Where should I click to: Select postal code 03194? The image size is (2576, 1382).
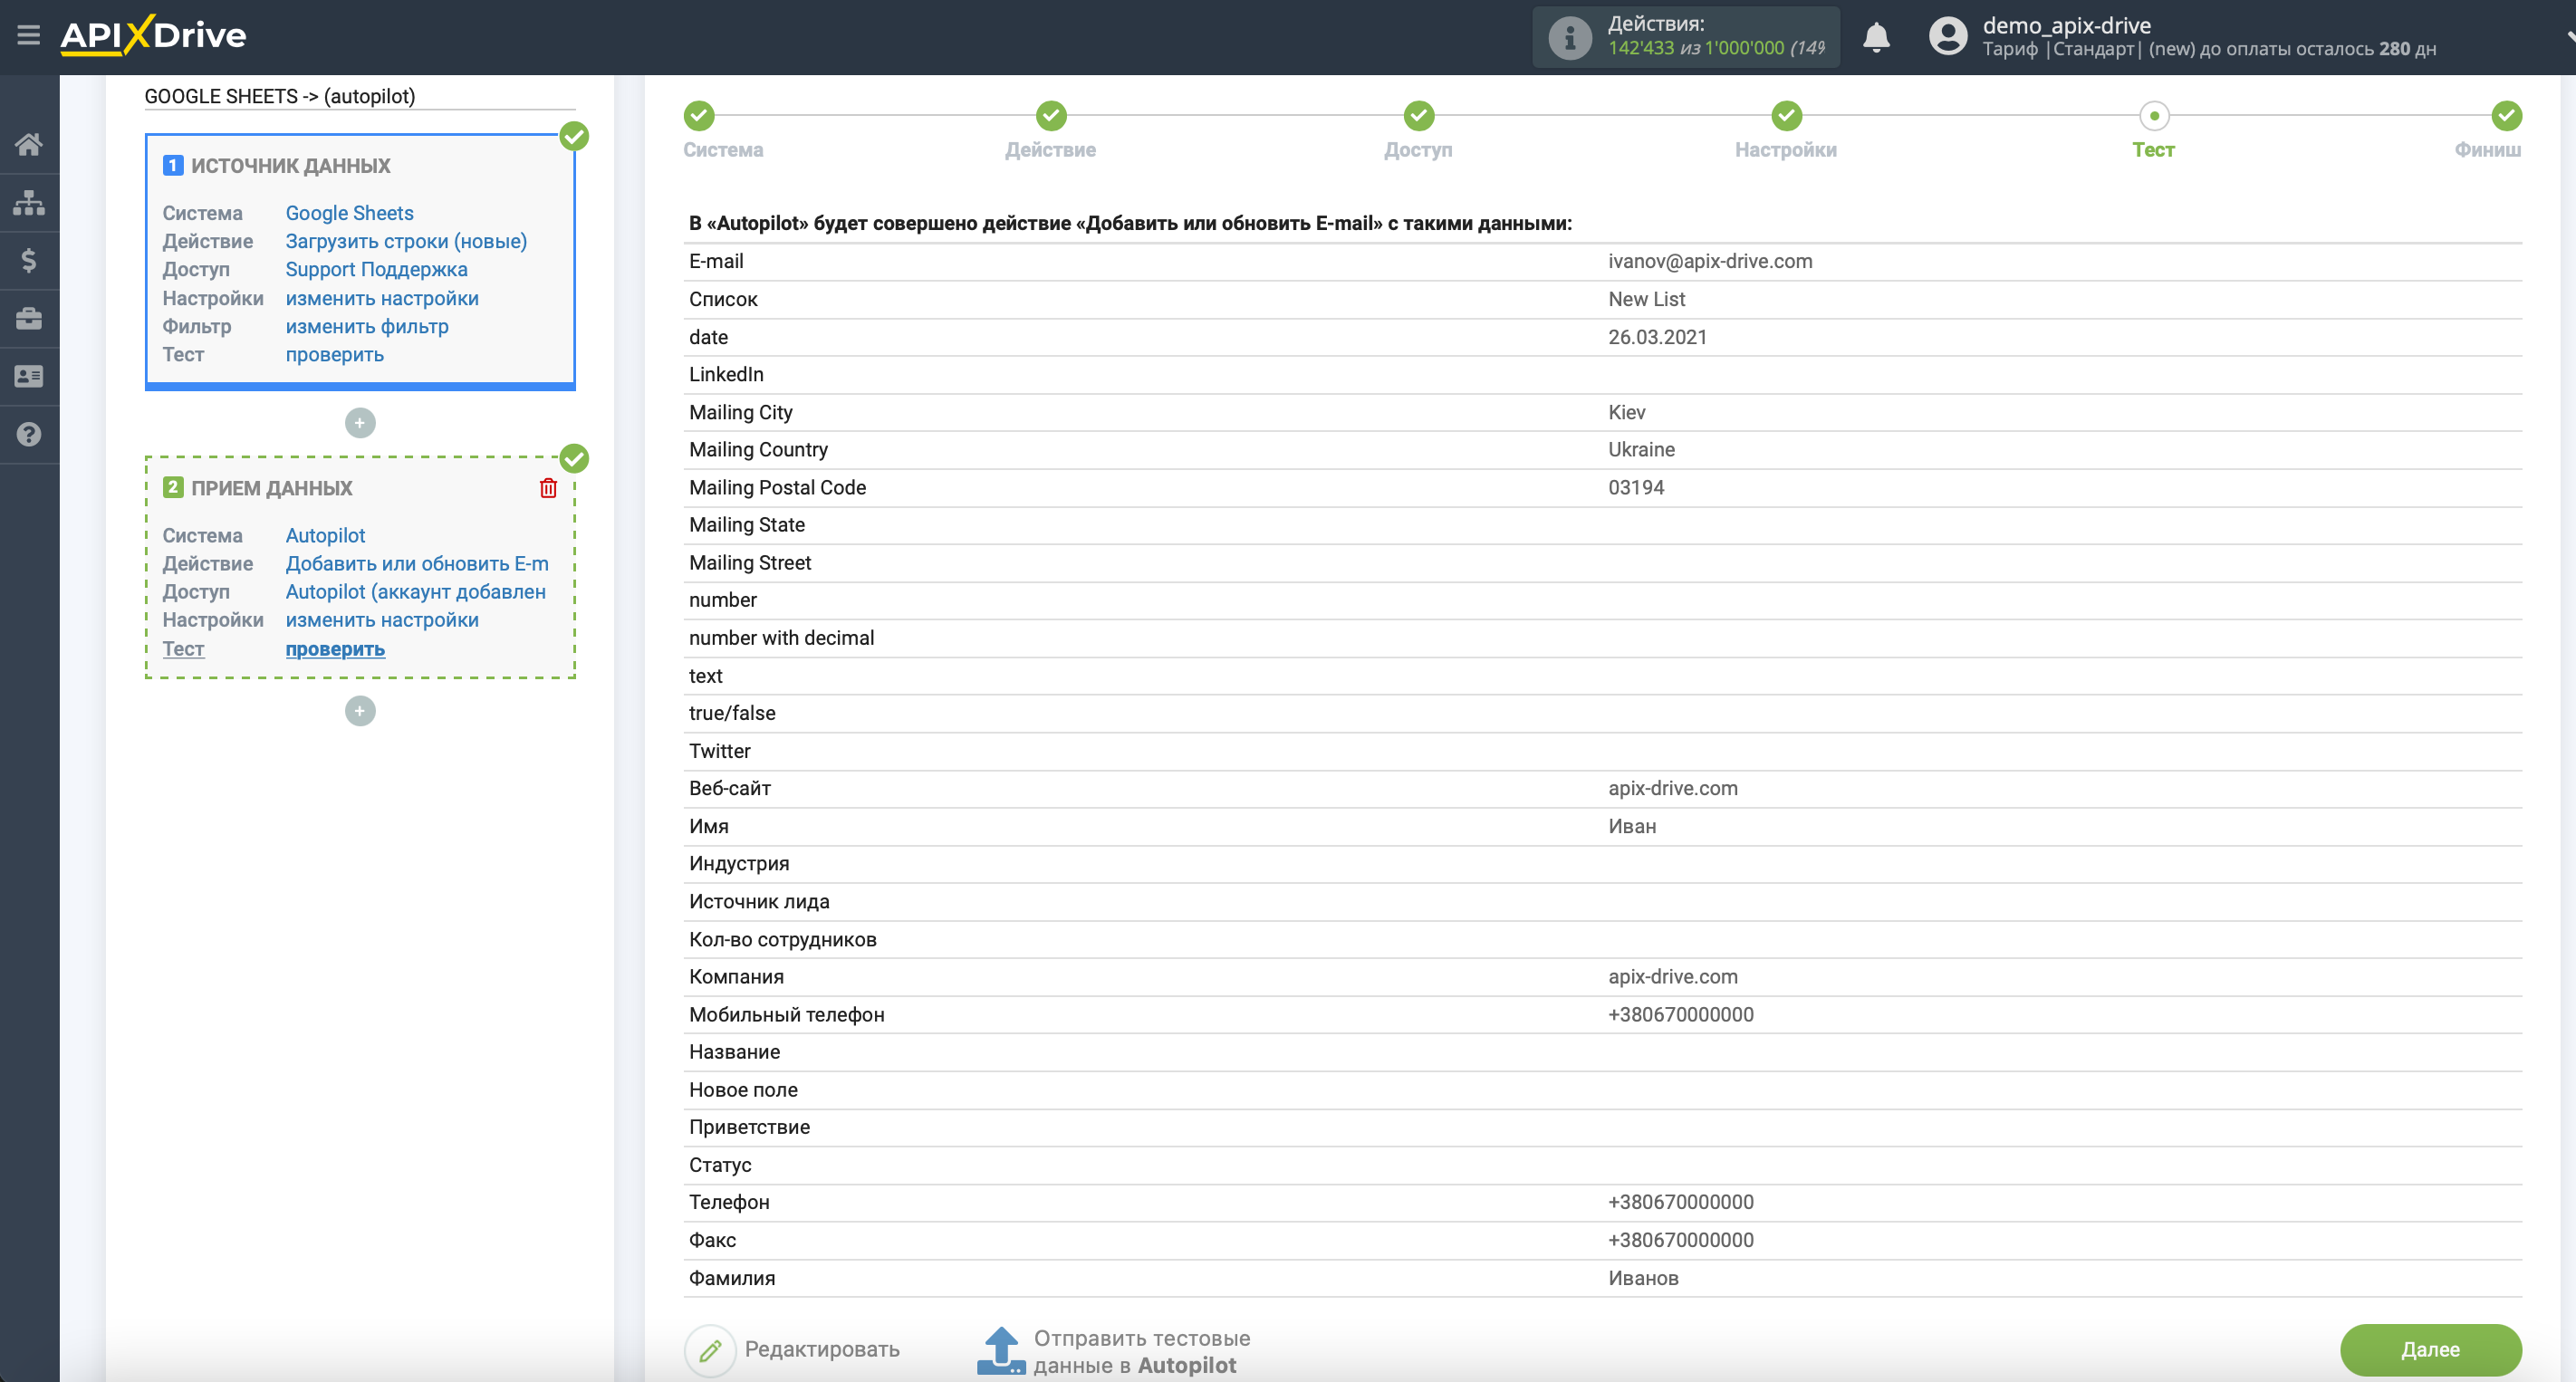[1636, 488]
